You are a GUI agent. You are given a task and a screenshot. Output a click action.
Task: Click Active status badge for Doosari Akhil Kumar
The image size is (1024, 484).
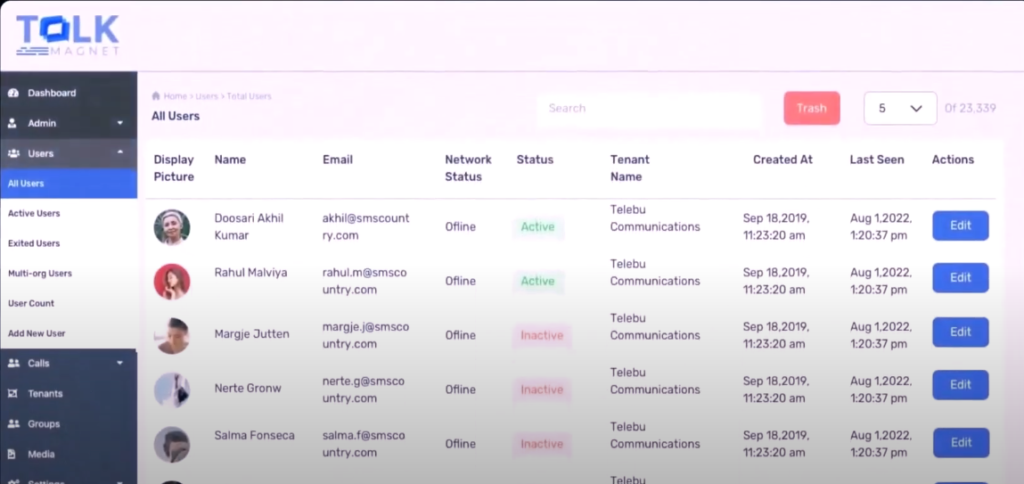pos(537,227)
